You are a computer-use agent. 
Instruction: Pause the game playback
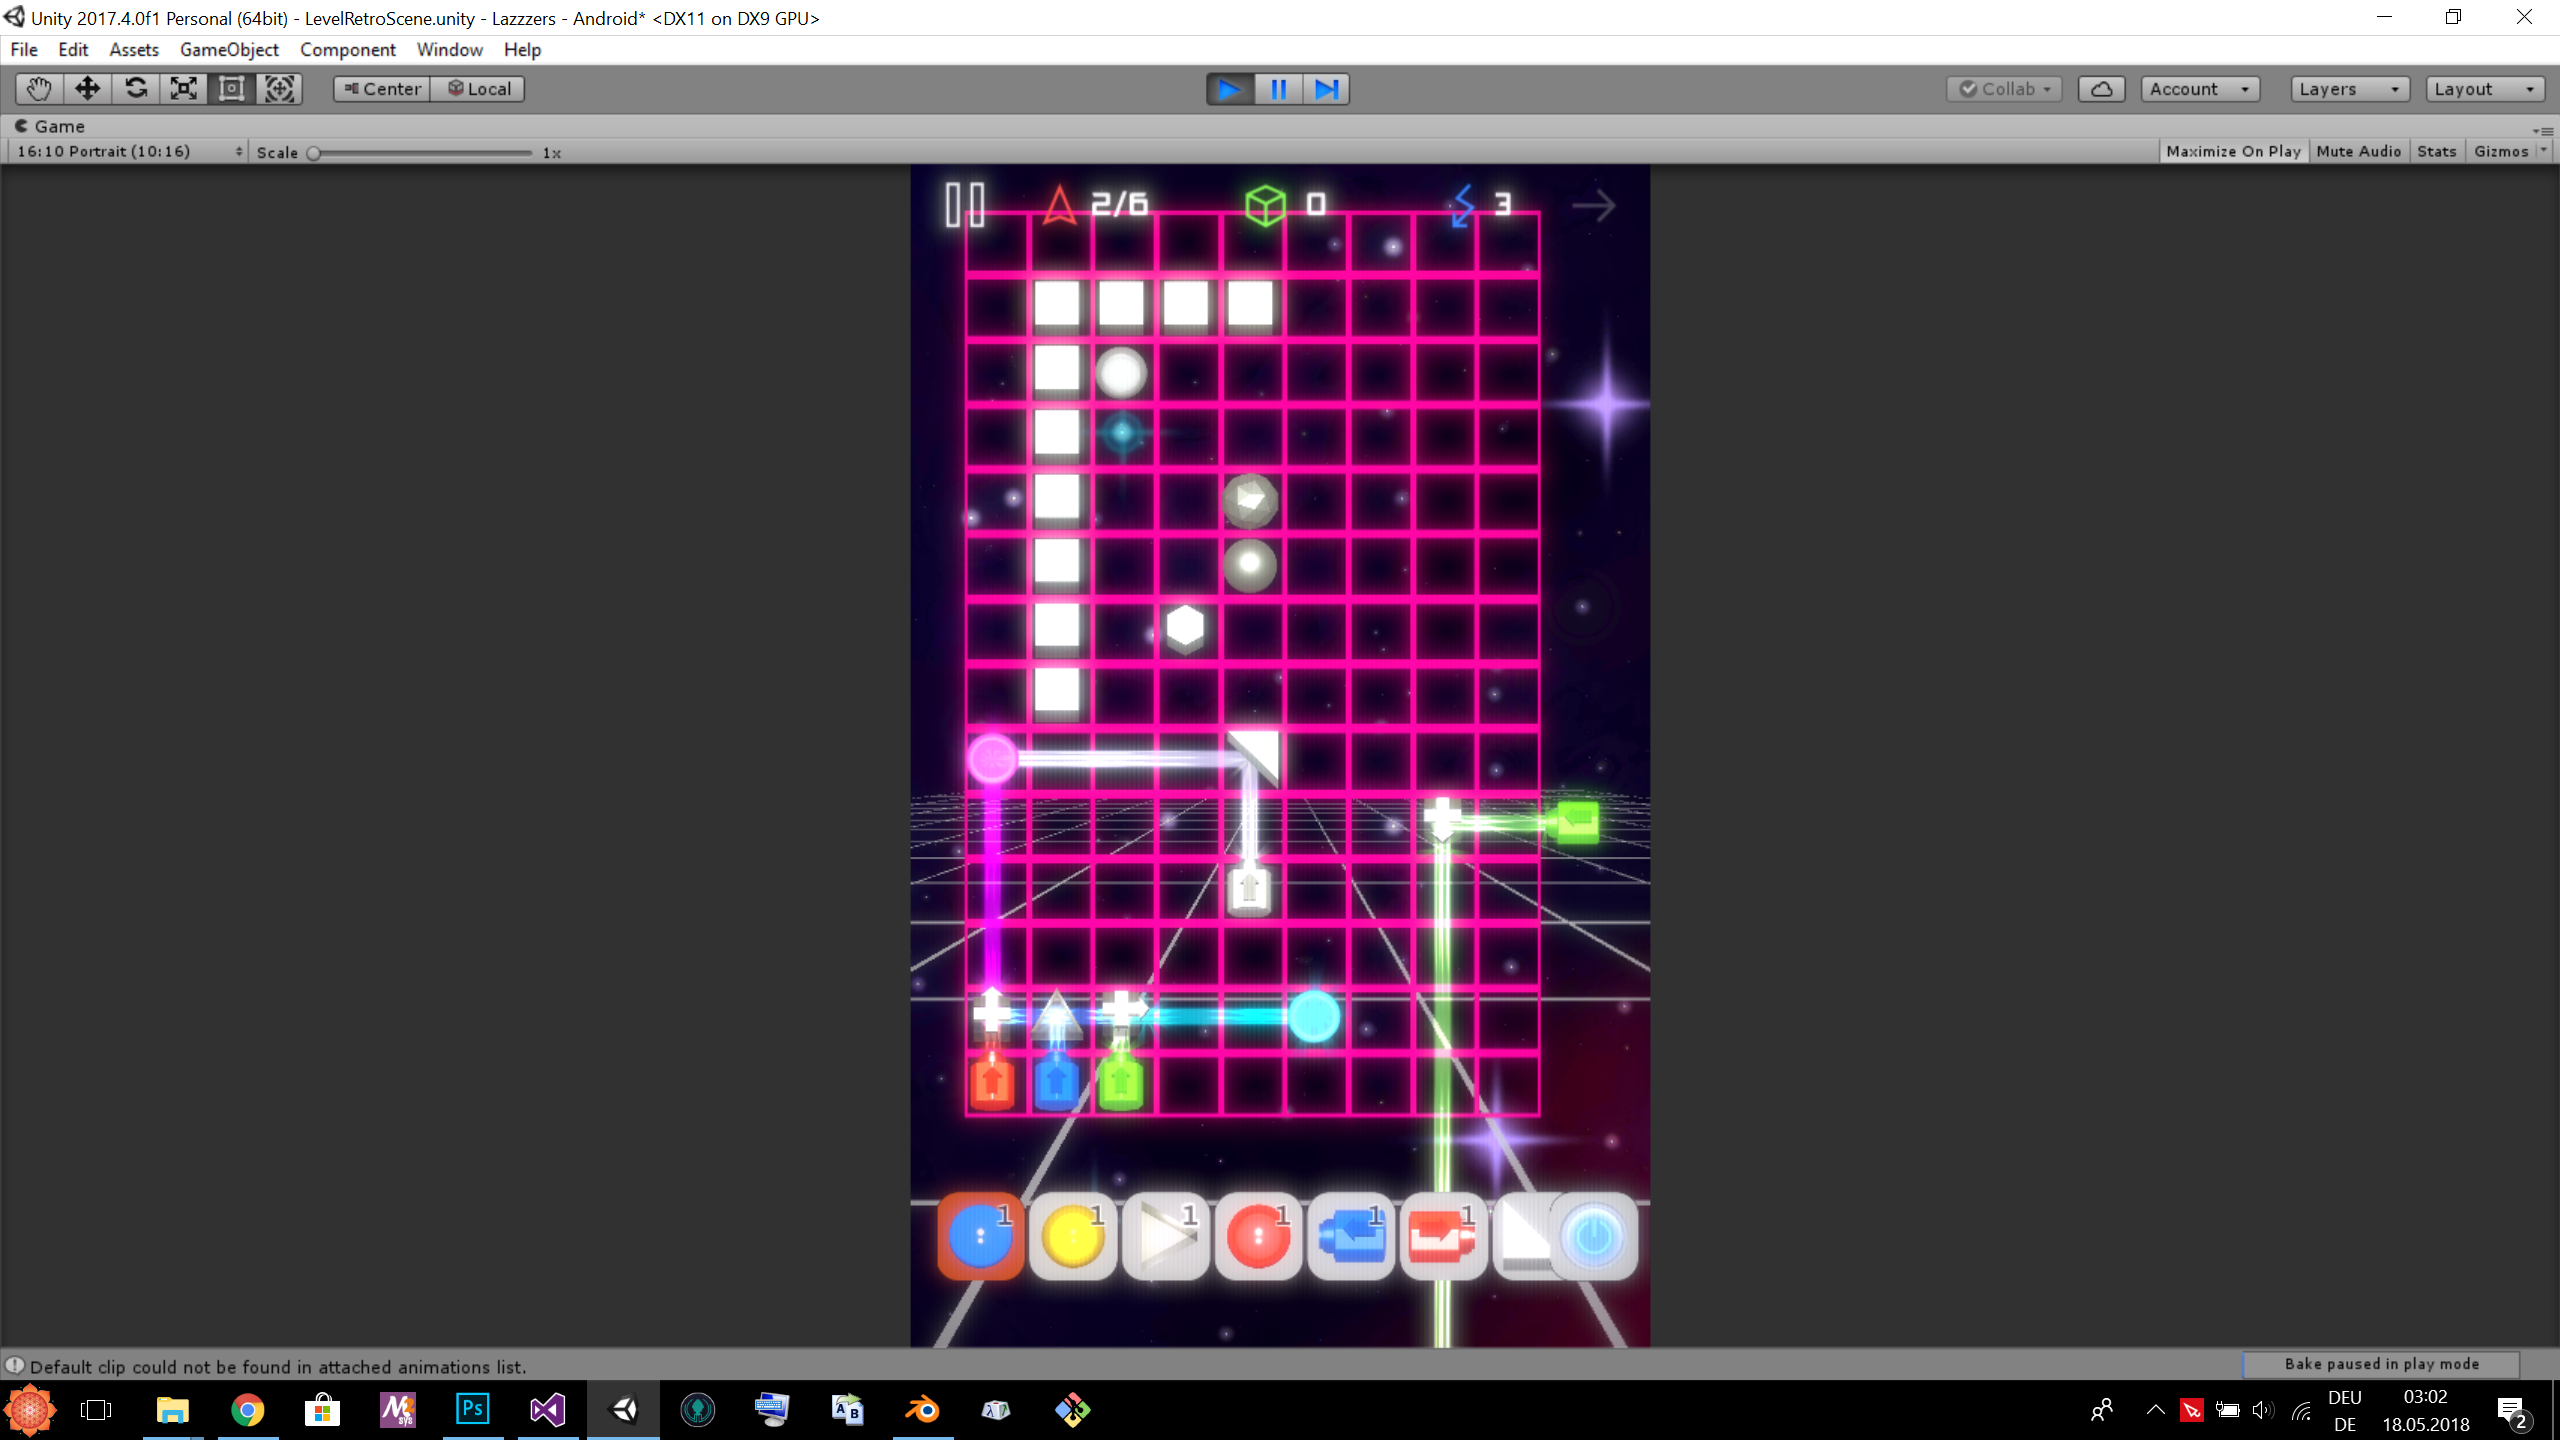pos(1278,89)
